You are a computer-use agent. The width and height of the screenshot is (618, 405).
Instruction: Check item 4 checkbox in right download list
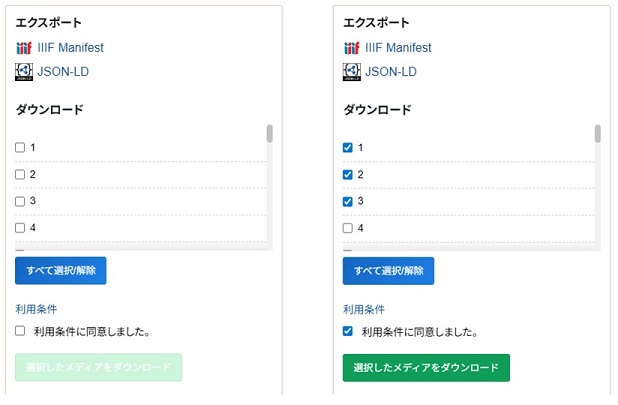click(348, 228)
